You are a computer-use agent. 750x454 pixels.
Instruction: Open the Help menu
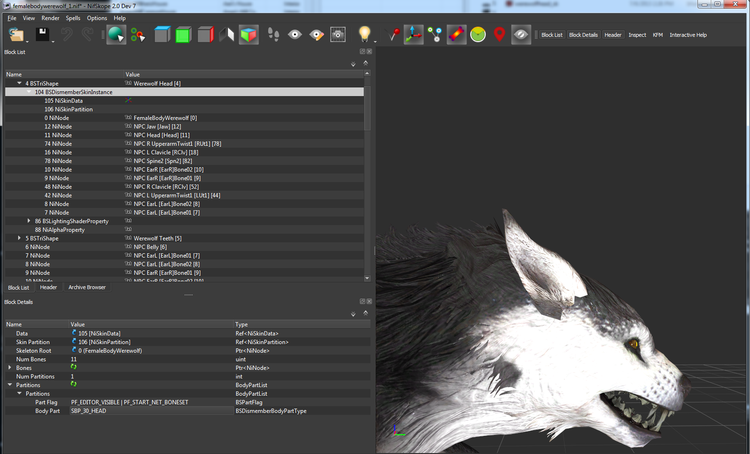(x=120, y=18)
